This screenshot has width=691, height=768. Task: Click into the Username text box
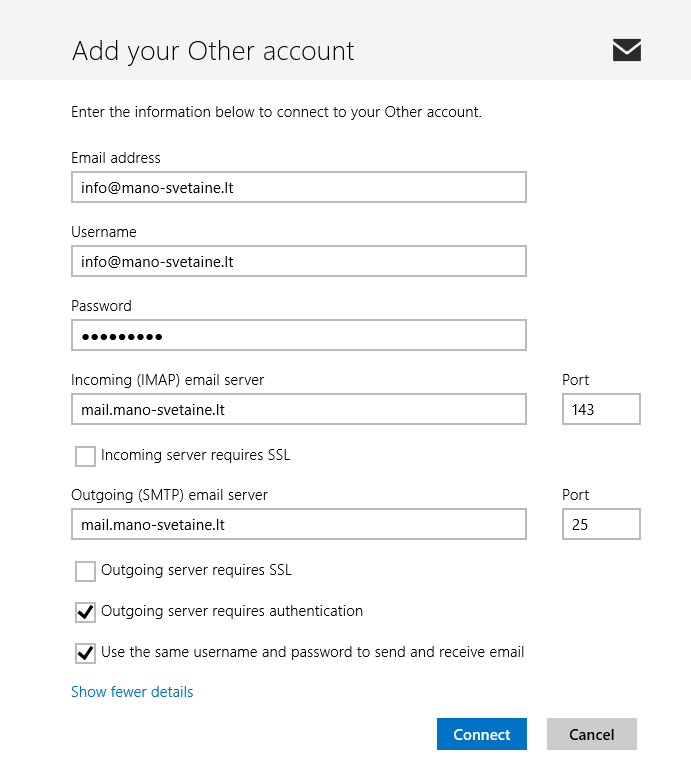click(x=298, y=261)
